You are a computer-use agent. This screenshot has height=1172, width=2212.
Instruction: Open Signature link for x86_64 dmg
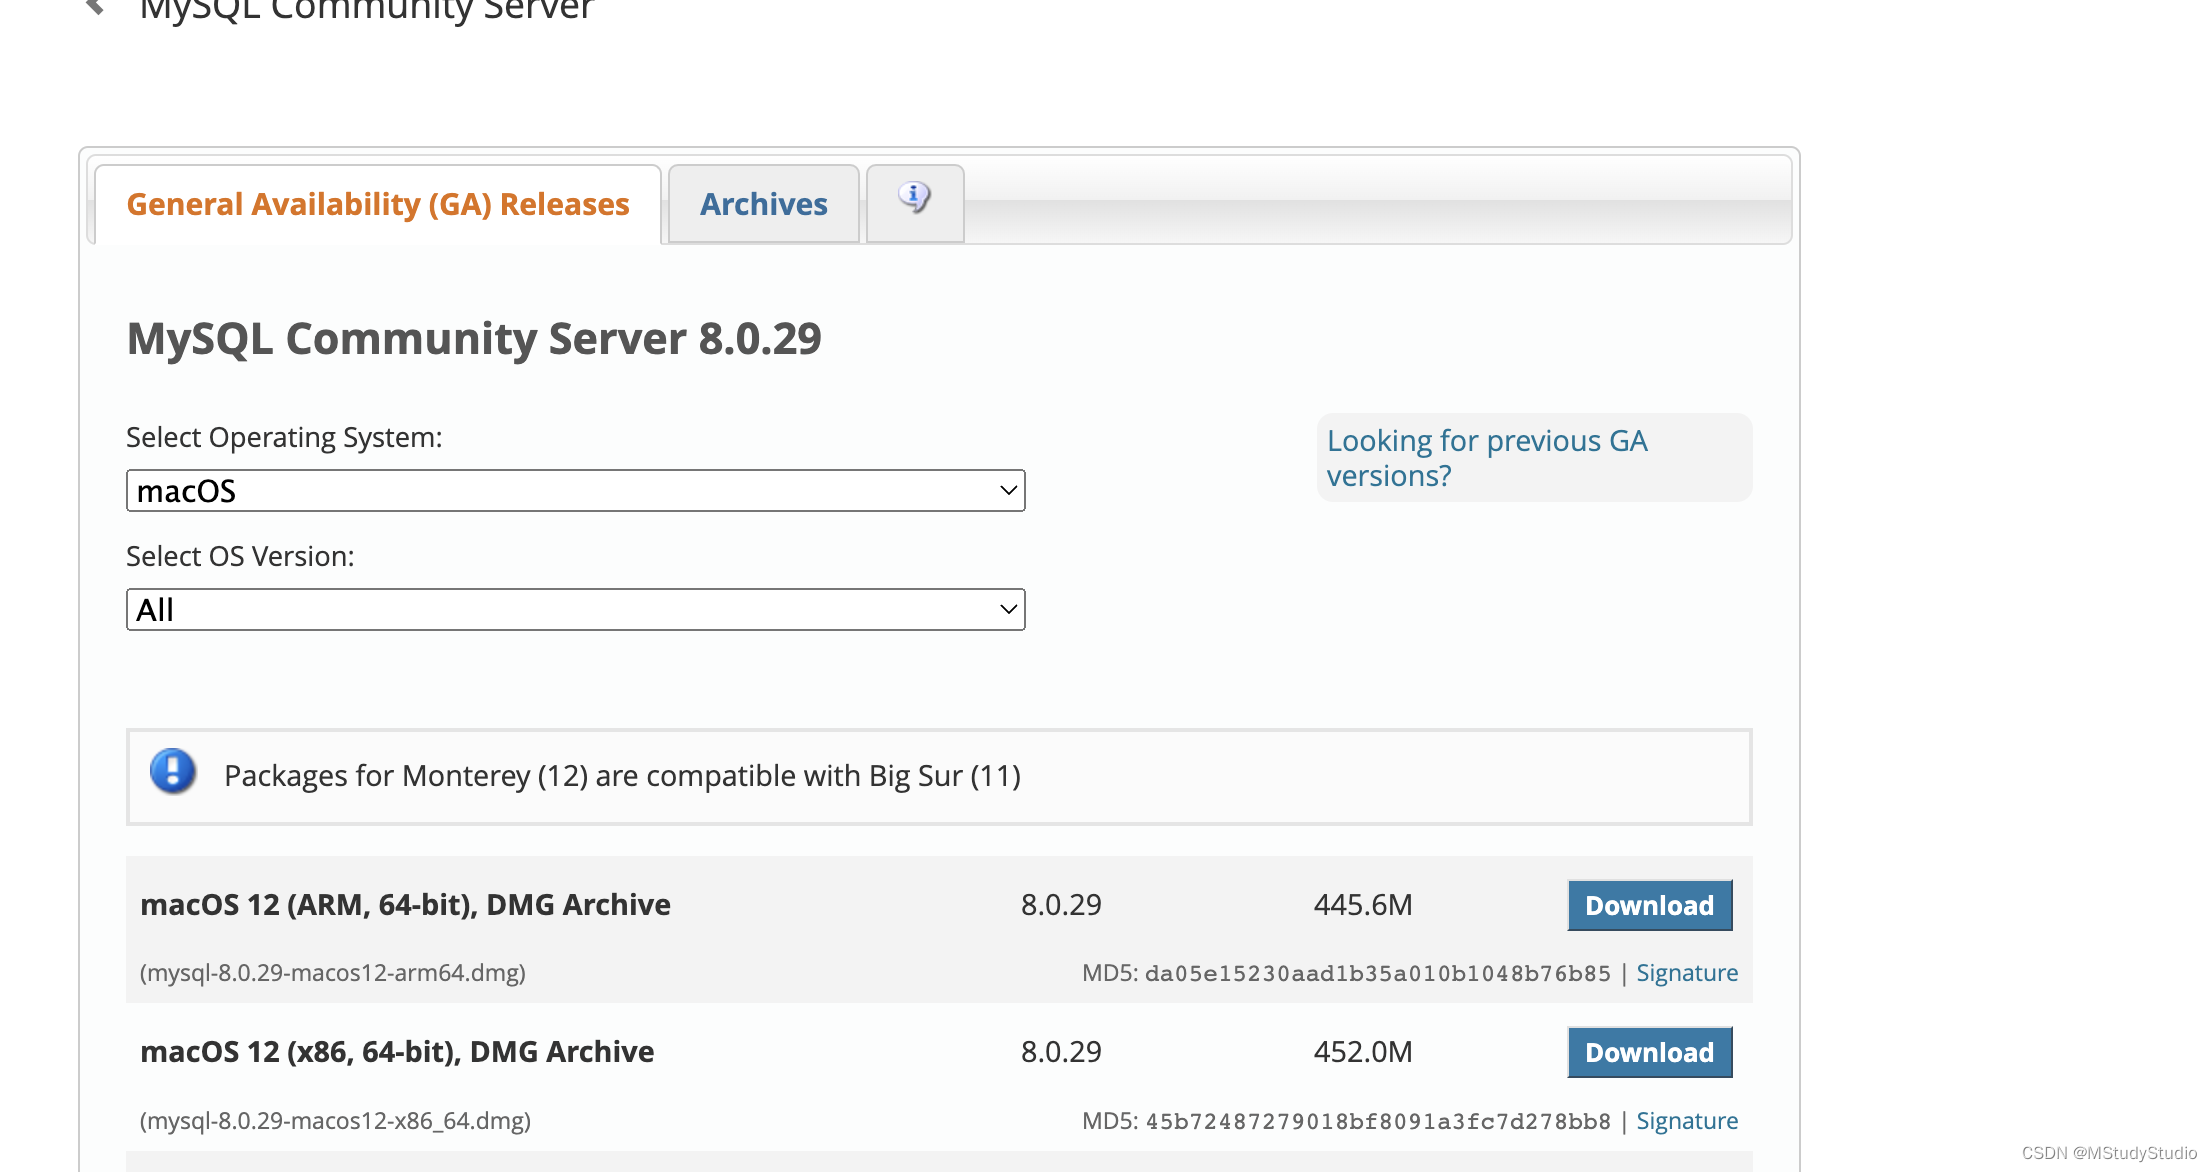click(1687, 1121)
